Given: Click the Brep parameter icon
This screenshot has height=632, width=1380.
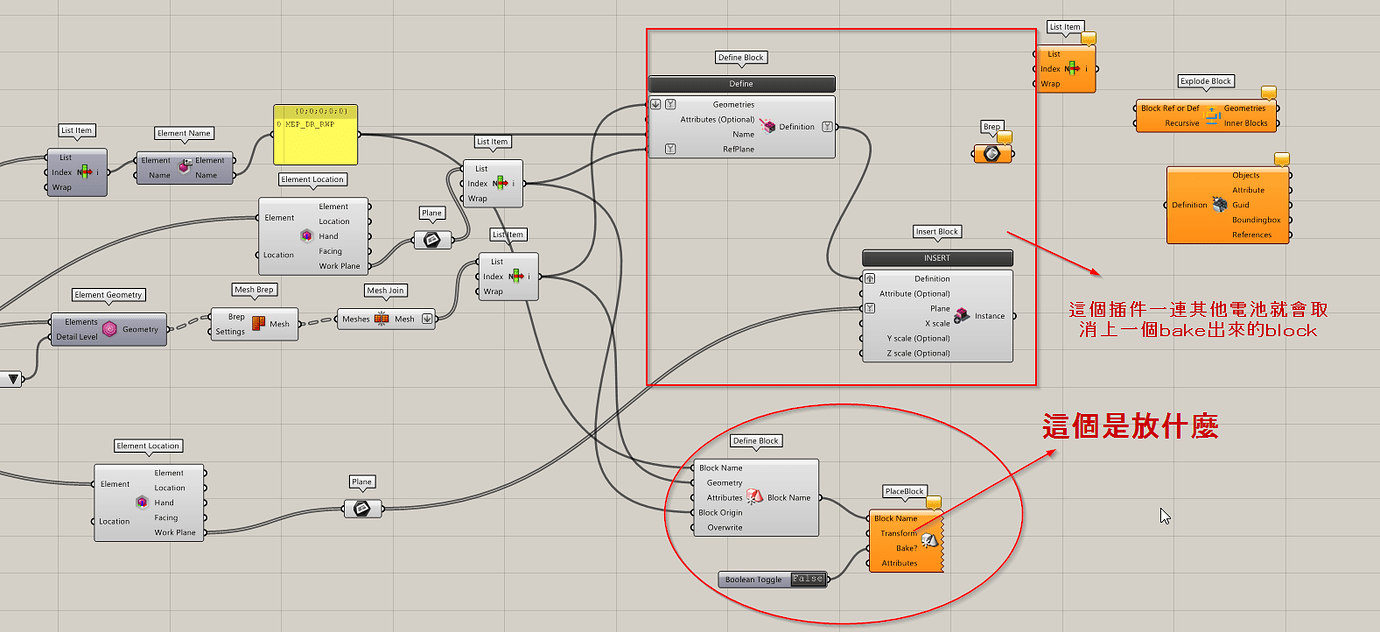Looking at the screenshot, I should tap(992, 154).
